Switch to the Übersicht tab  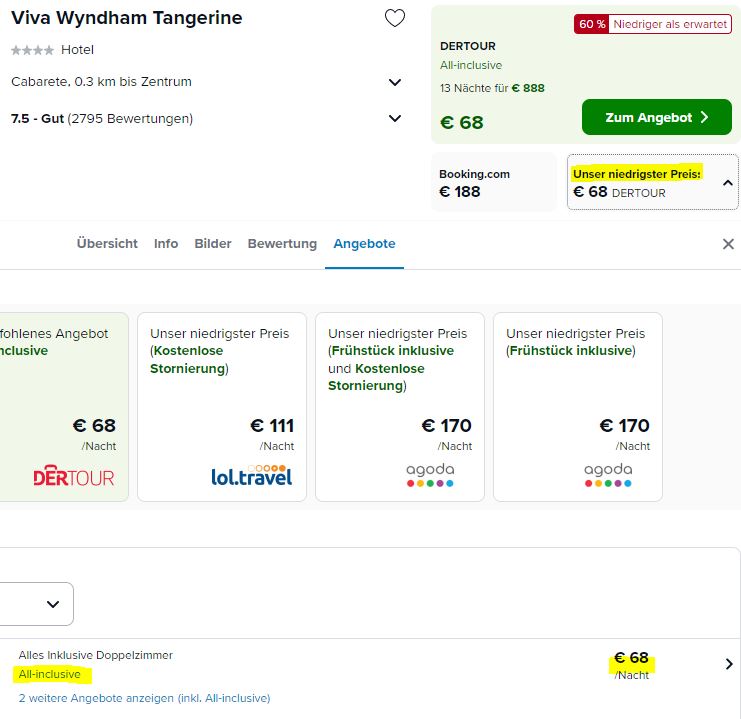point(107,244)
